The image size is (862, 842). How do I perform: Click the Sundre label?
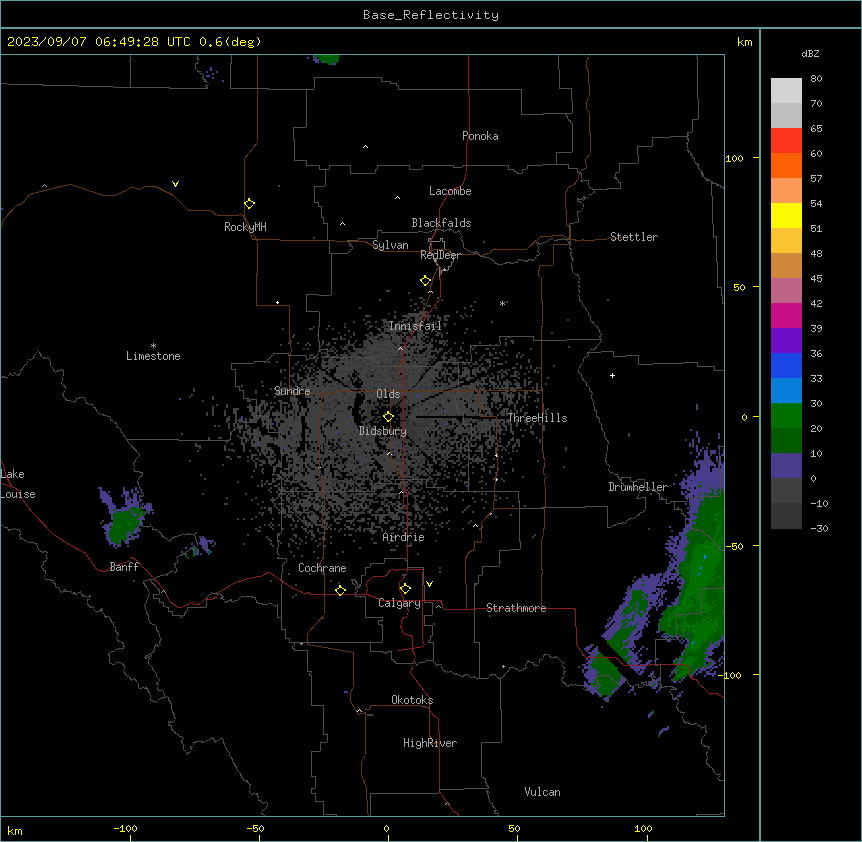(292, 391)
